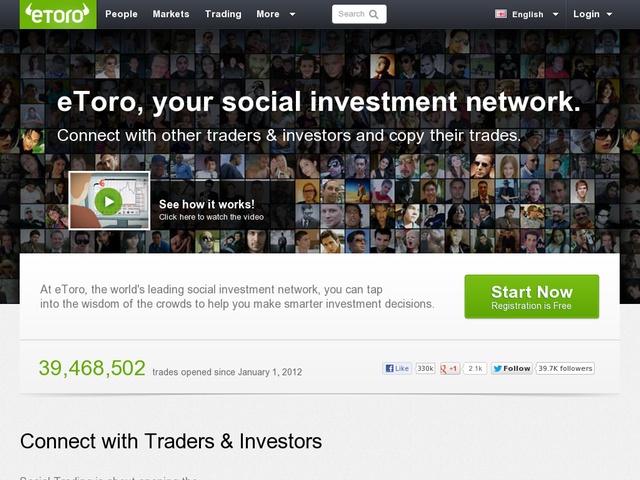Click the flag icon beside English

click(501, 14)
